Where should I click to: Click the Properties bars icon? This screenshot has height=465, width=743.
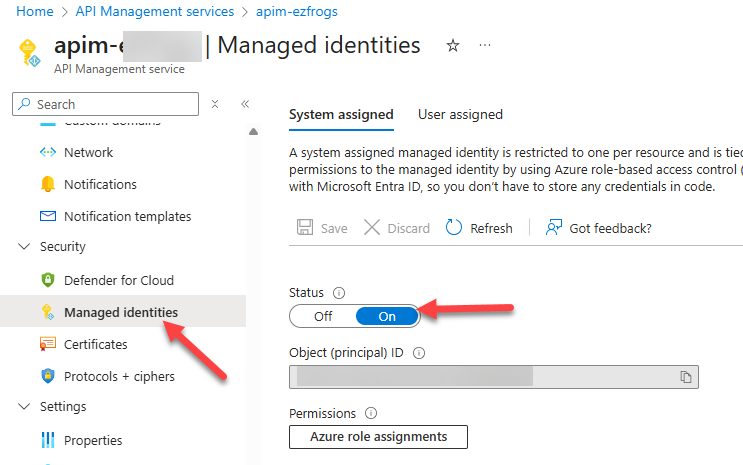(x=48, y=440)
